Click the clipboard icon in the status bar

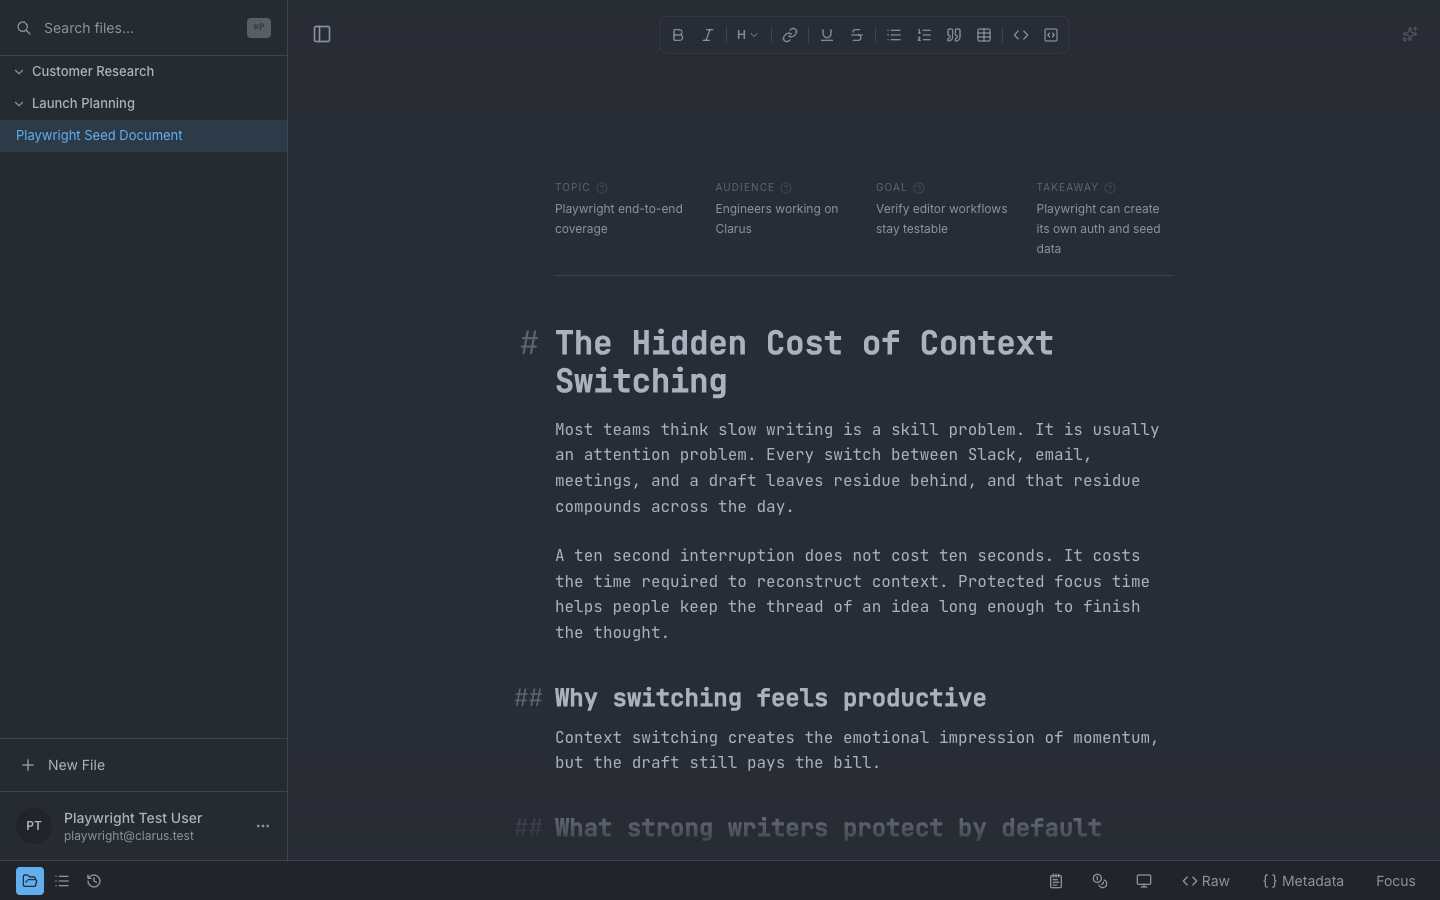[1056, 881]
